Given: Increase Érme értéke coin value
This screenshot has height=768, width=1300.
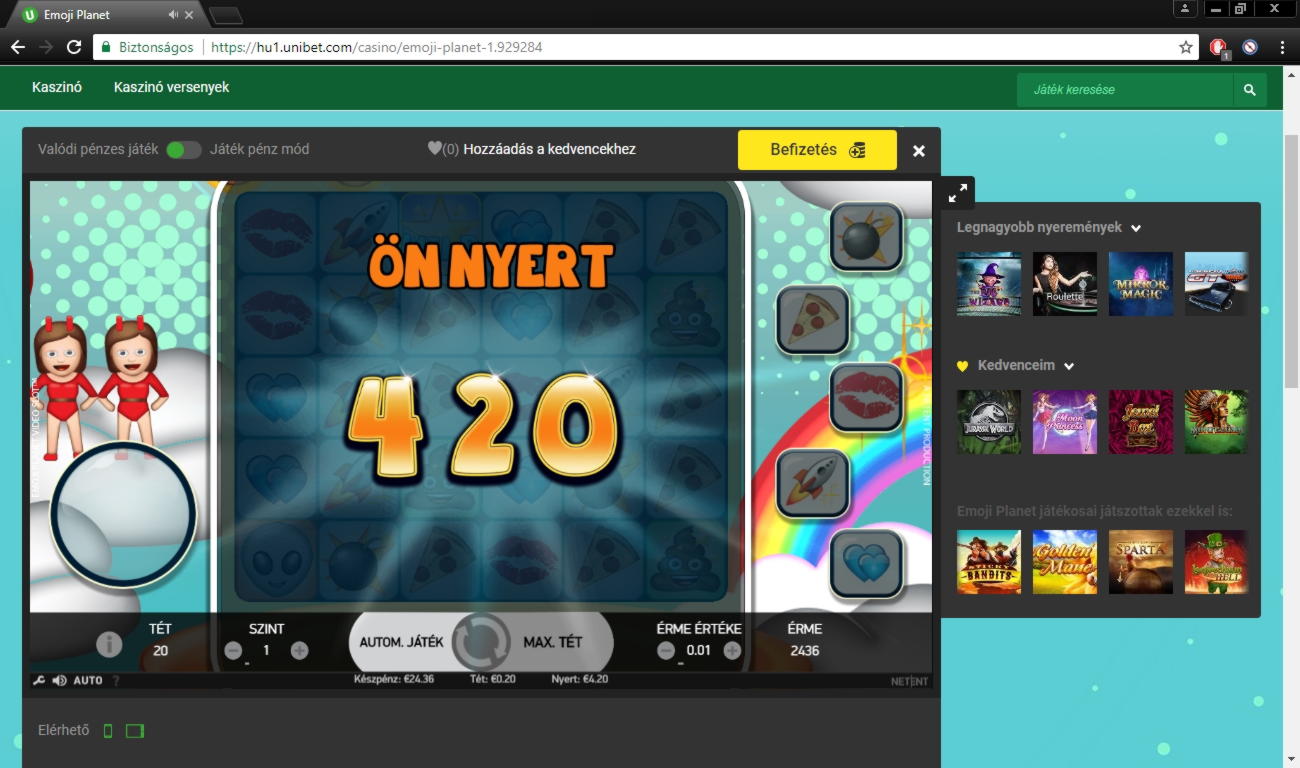Looking at the screenshot, I should click(732, 650).
